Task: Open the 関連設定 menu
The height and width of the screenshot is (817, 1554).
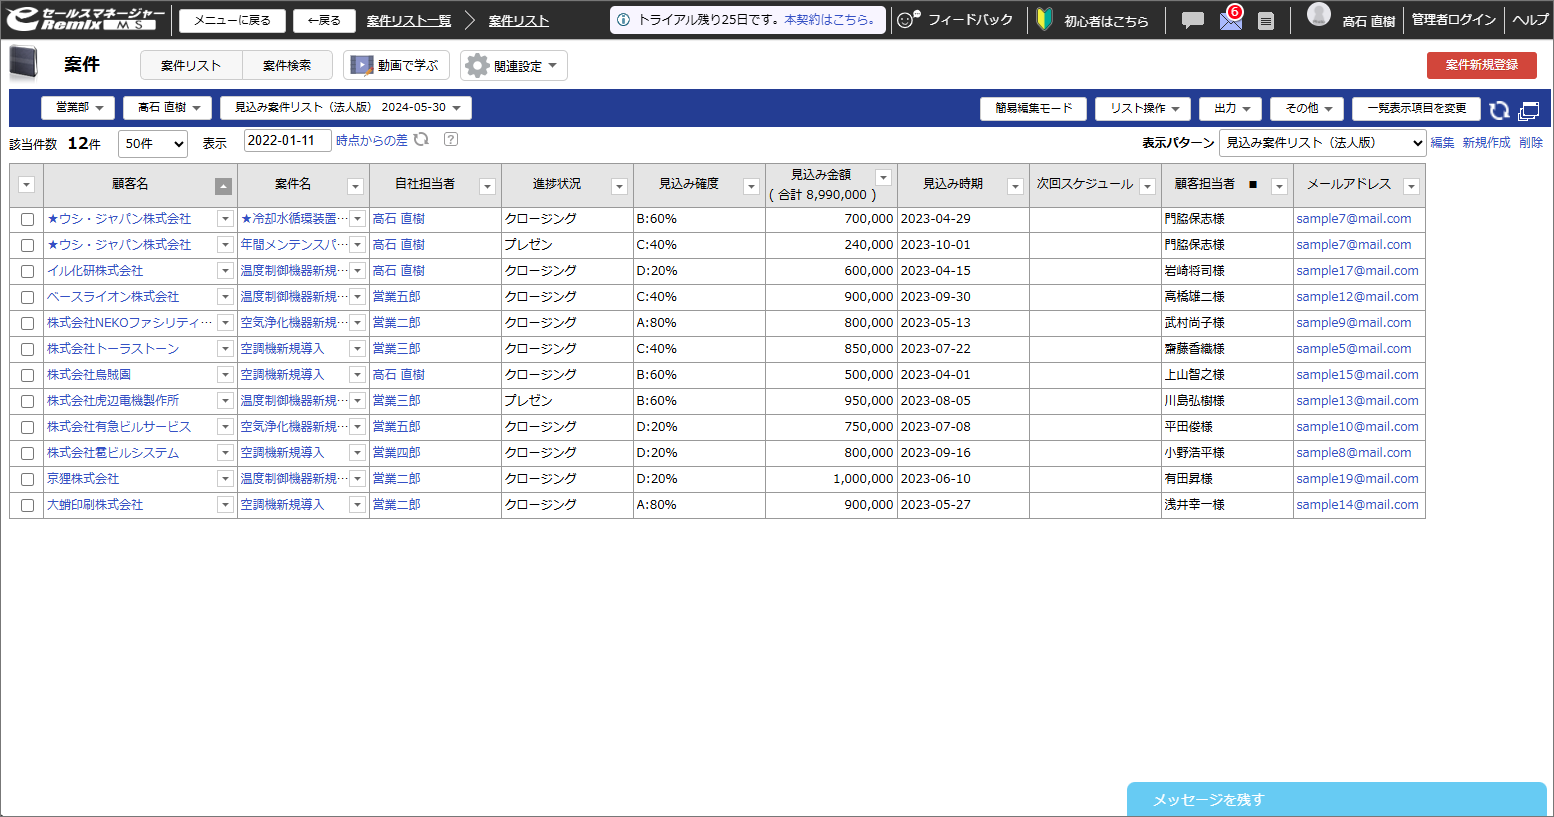Action: [x=514, y=66]
